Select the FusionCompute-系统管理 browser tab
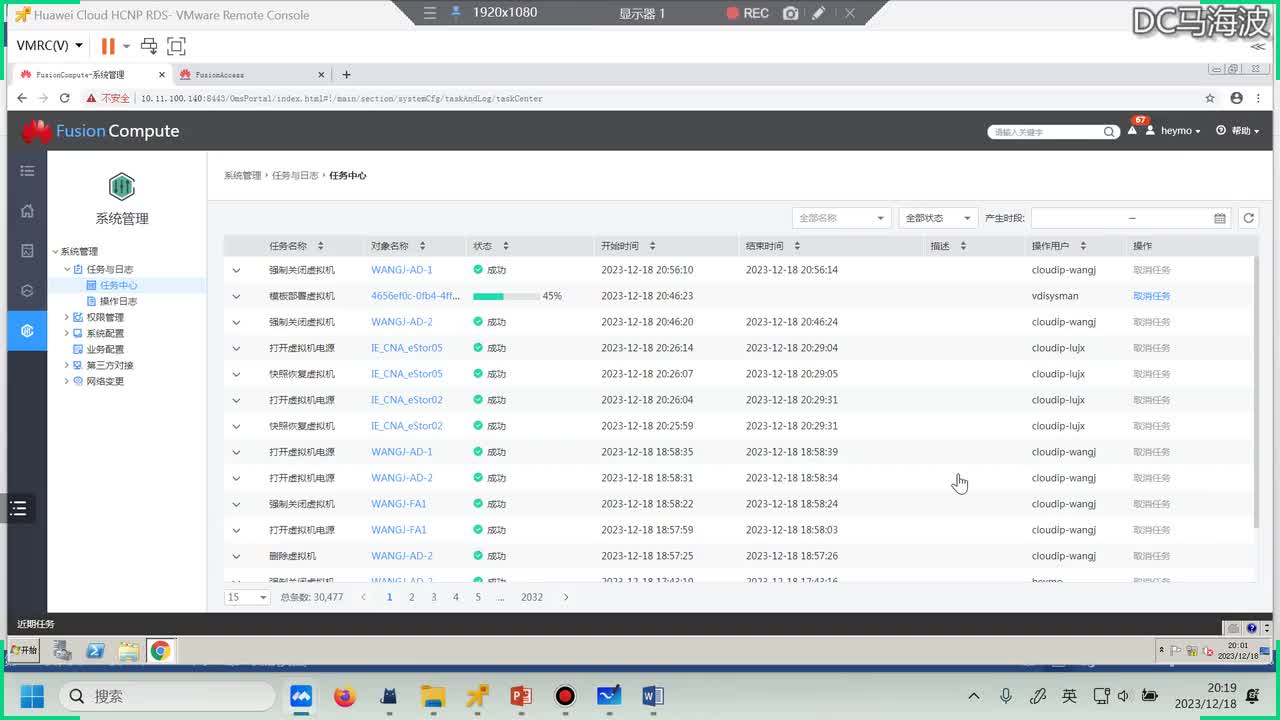This screenshot has width=1280, height=720. 92,75
